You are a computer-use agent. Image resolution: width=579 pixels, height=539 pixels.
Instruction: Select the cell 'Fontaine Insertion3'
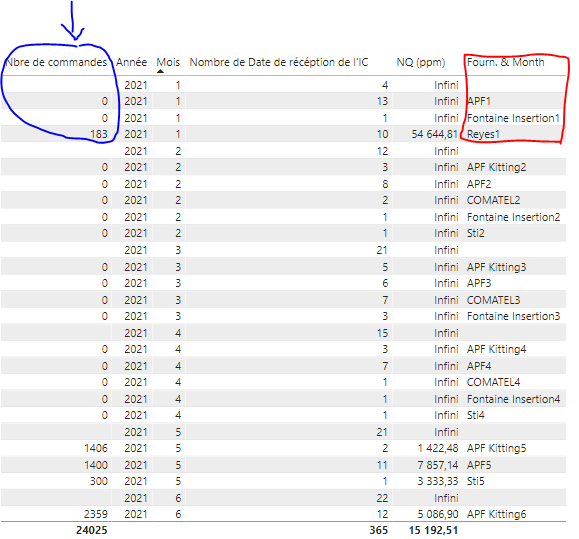click(513, 316)
